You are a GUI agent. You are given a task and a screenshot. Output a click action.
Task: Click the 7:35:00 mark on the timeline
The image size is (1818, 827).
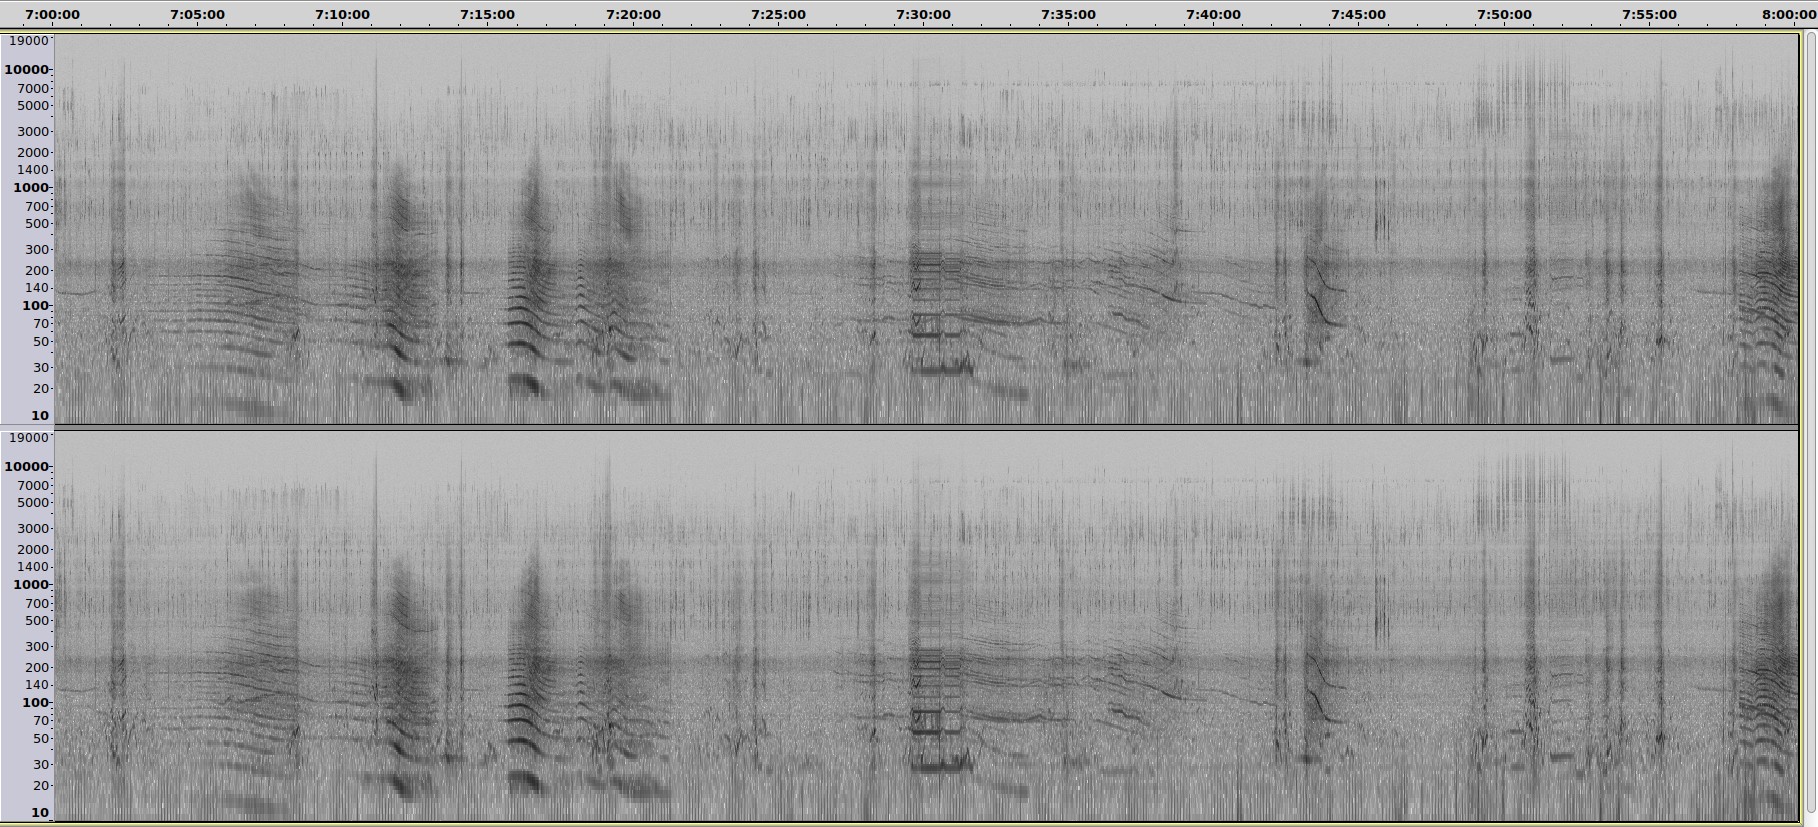point(1068,15)
